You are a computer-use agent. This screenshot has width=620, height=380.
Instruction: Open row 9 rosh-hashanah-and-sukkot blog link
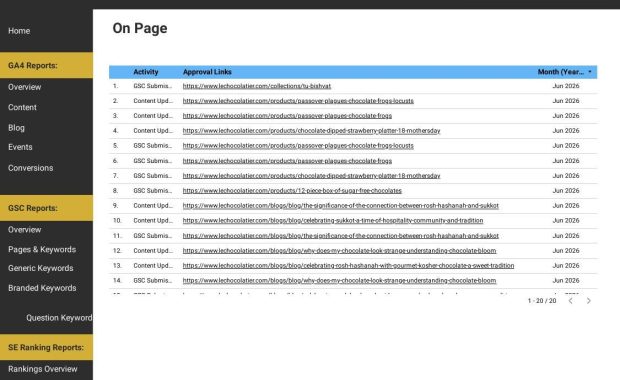340,206
